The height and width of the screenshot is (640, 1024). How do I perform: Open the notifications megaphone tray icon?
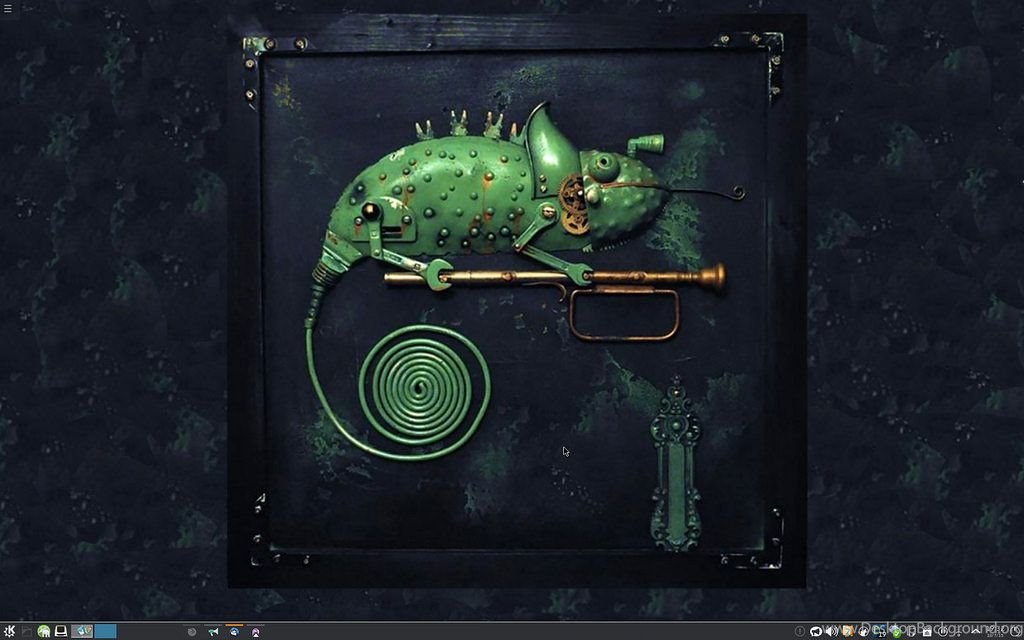click(x=816, y=632)
